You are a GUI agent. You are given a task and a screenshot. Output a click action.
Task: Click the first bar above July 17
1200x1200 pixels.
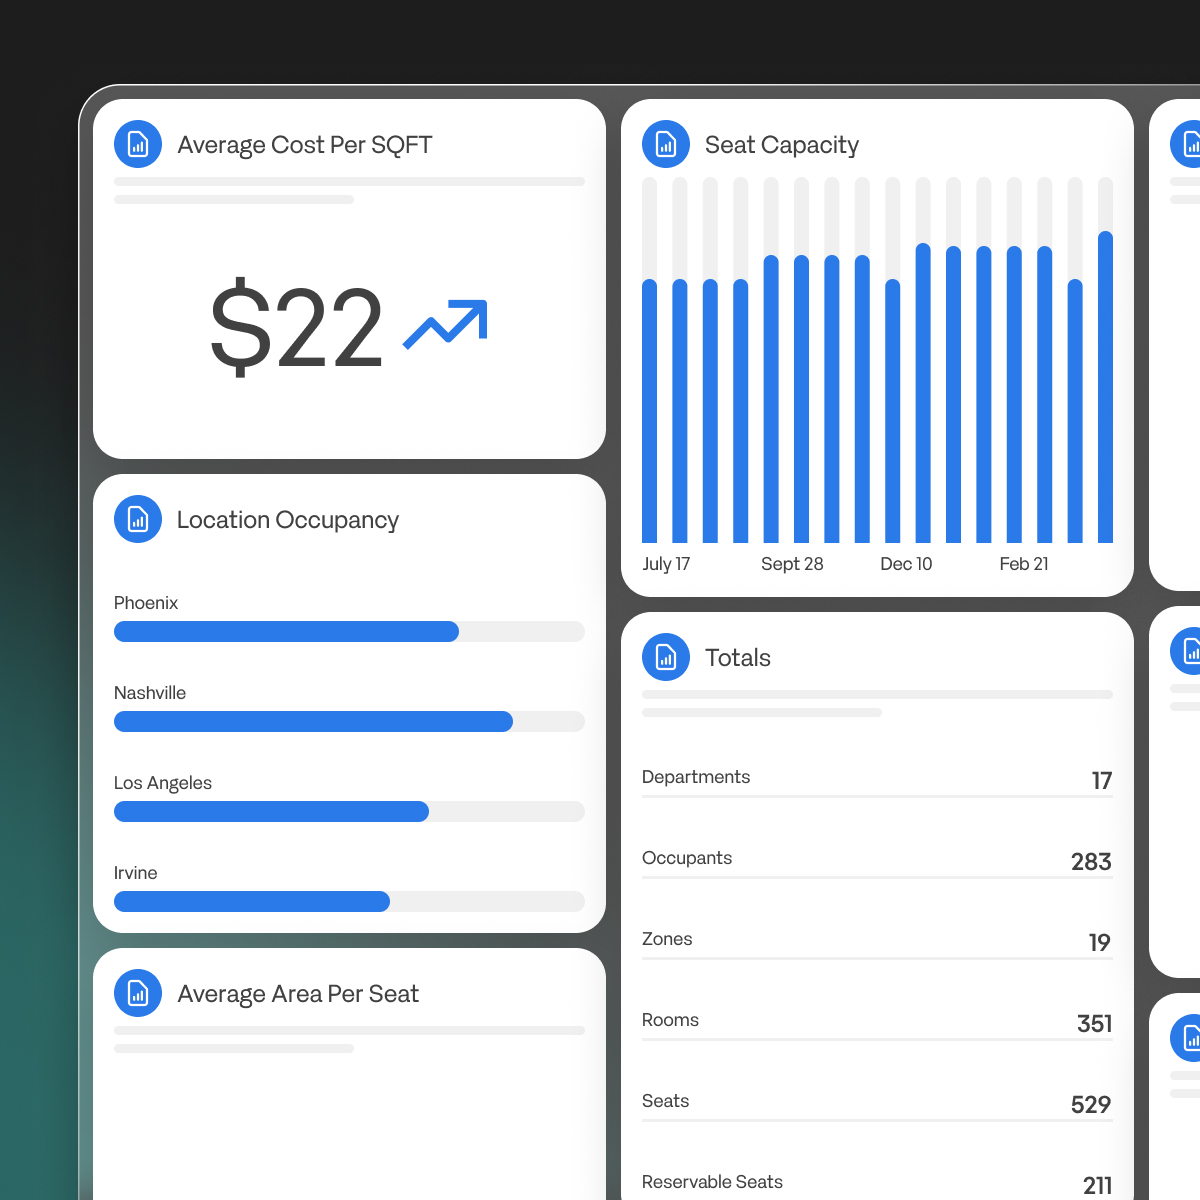click(650, 411)
